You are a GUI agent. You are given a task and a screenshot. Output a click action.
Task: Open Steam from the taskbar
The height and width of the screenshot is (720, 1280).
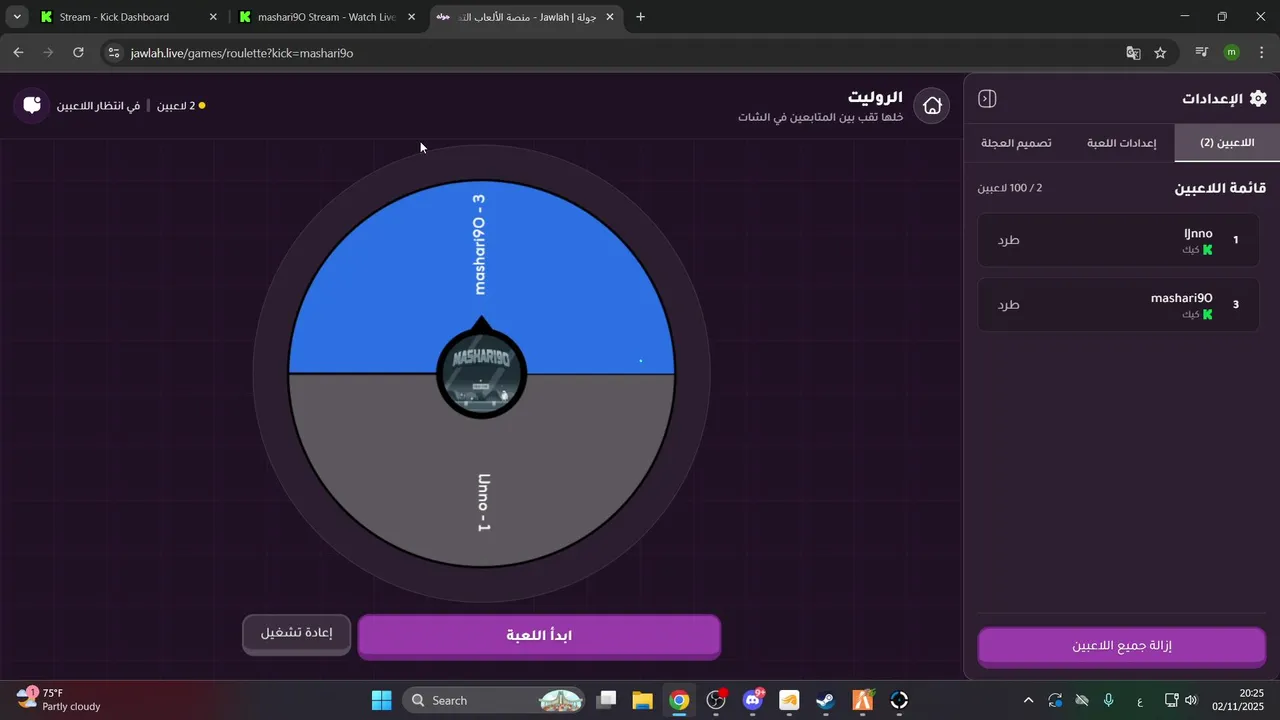click(x=826, y=700)
